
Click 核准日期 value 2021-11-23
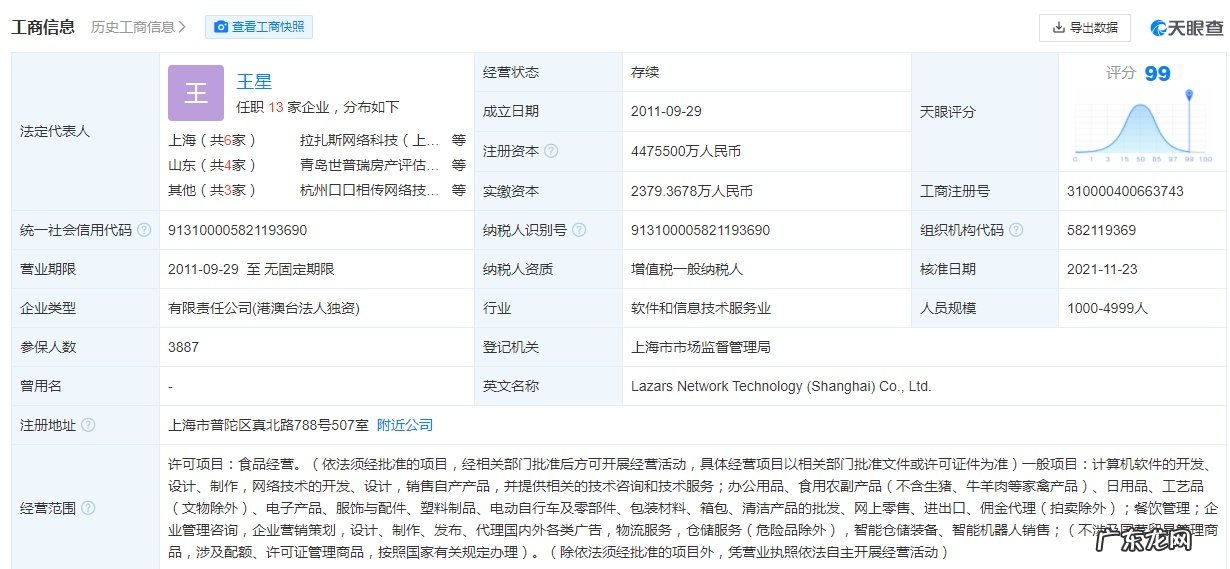pyautogui.click(x=1102, y=269)
